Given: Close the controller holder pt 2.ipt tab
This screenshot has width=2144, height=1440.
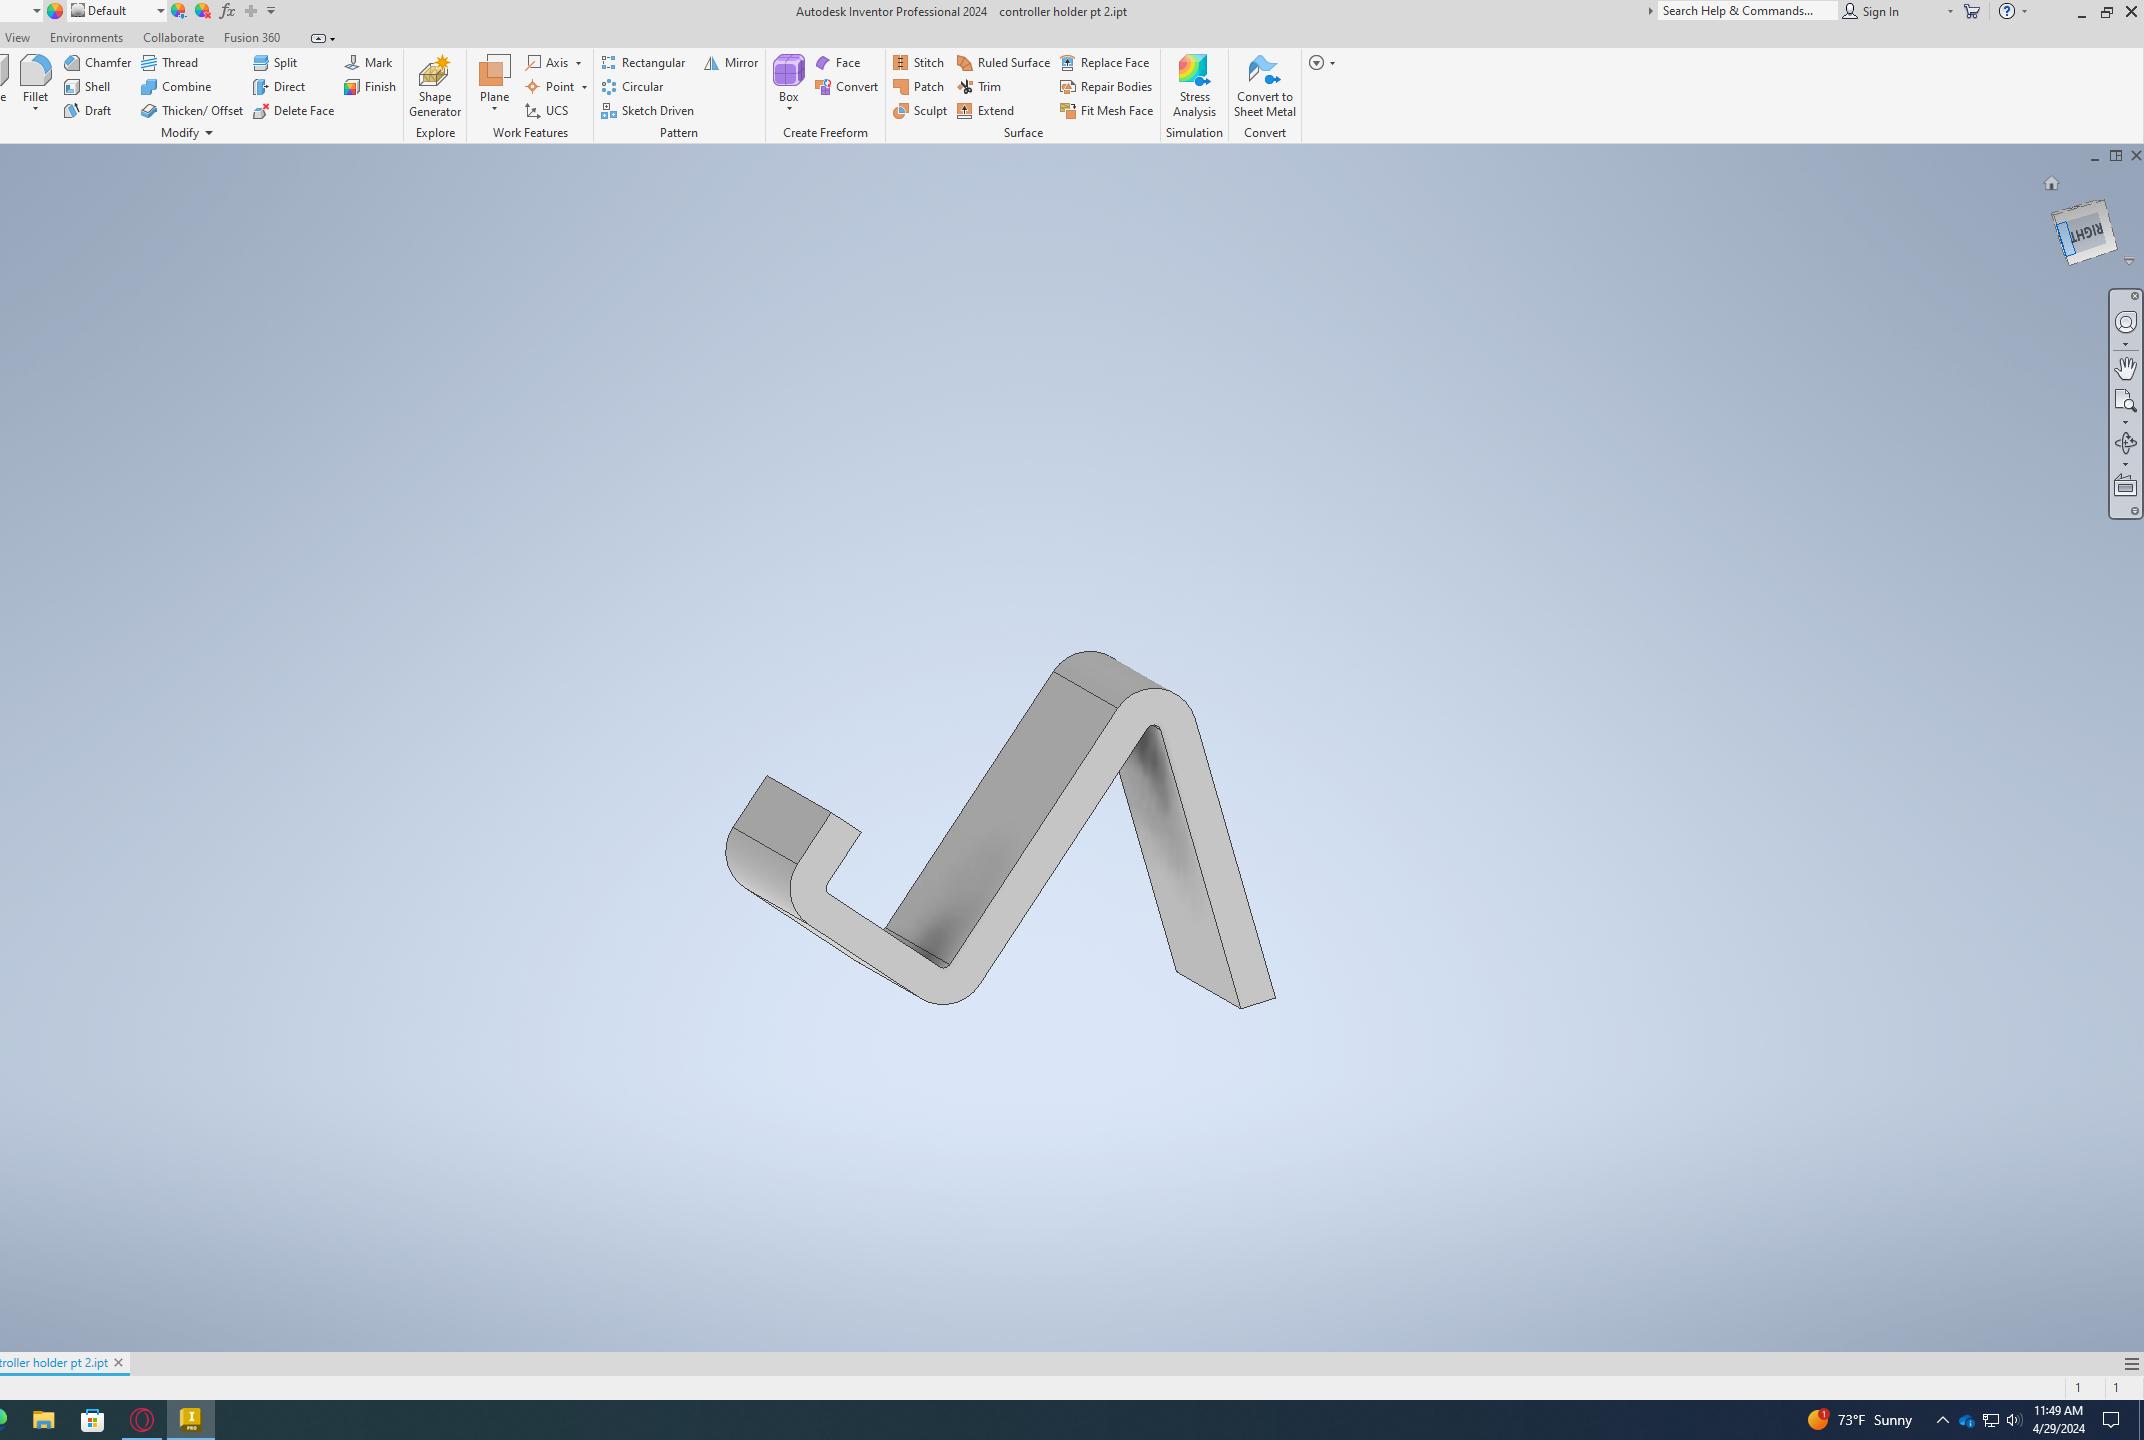Looking at the screenshot, I should click(119, 1362).
